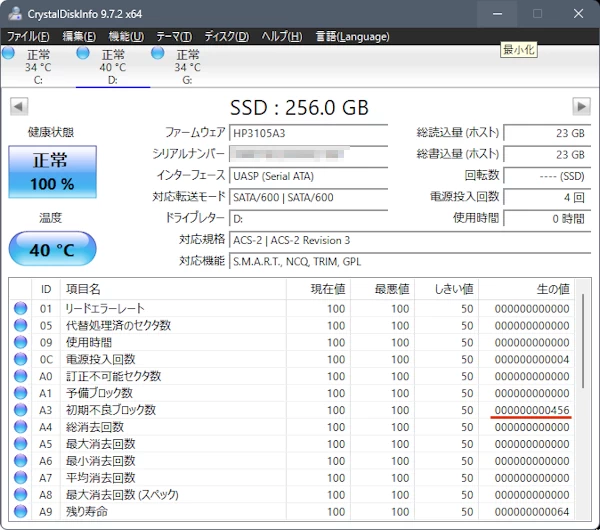Open the ファイル(F) menu
The width and height of the screenshot is (600, 530).
coord(29,36)
